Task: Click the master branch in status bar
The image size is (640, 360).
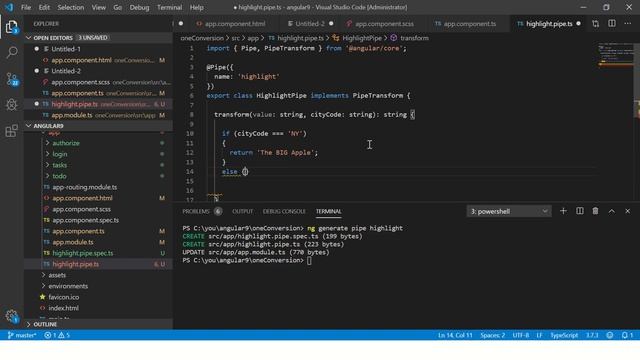Action: click(22, 335)
